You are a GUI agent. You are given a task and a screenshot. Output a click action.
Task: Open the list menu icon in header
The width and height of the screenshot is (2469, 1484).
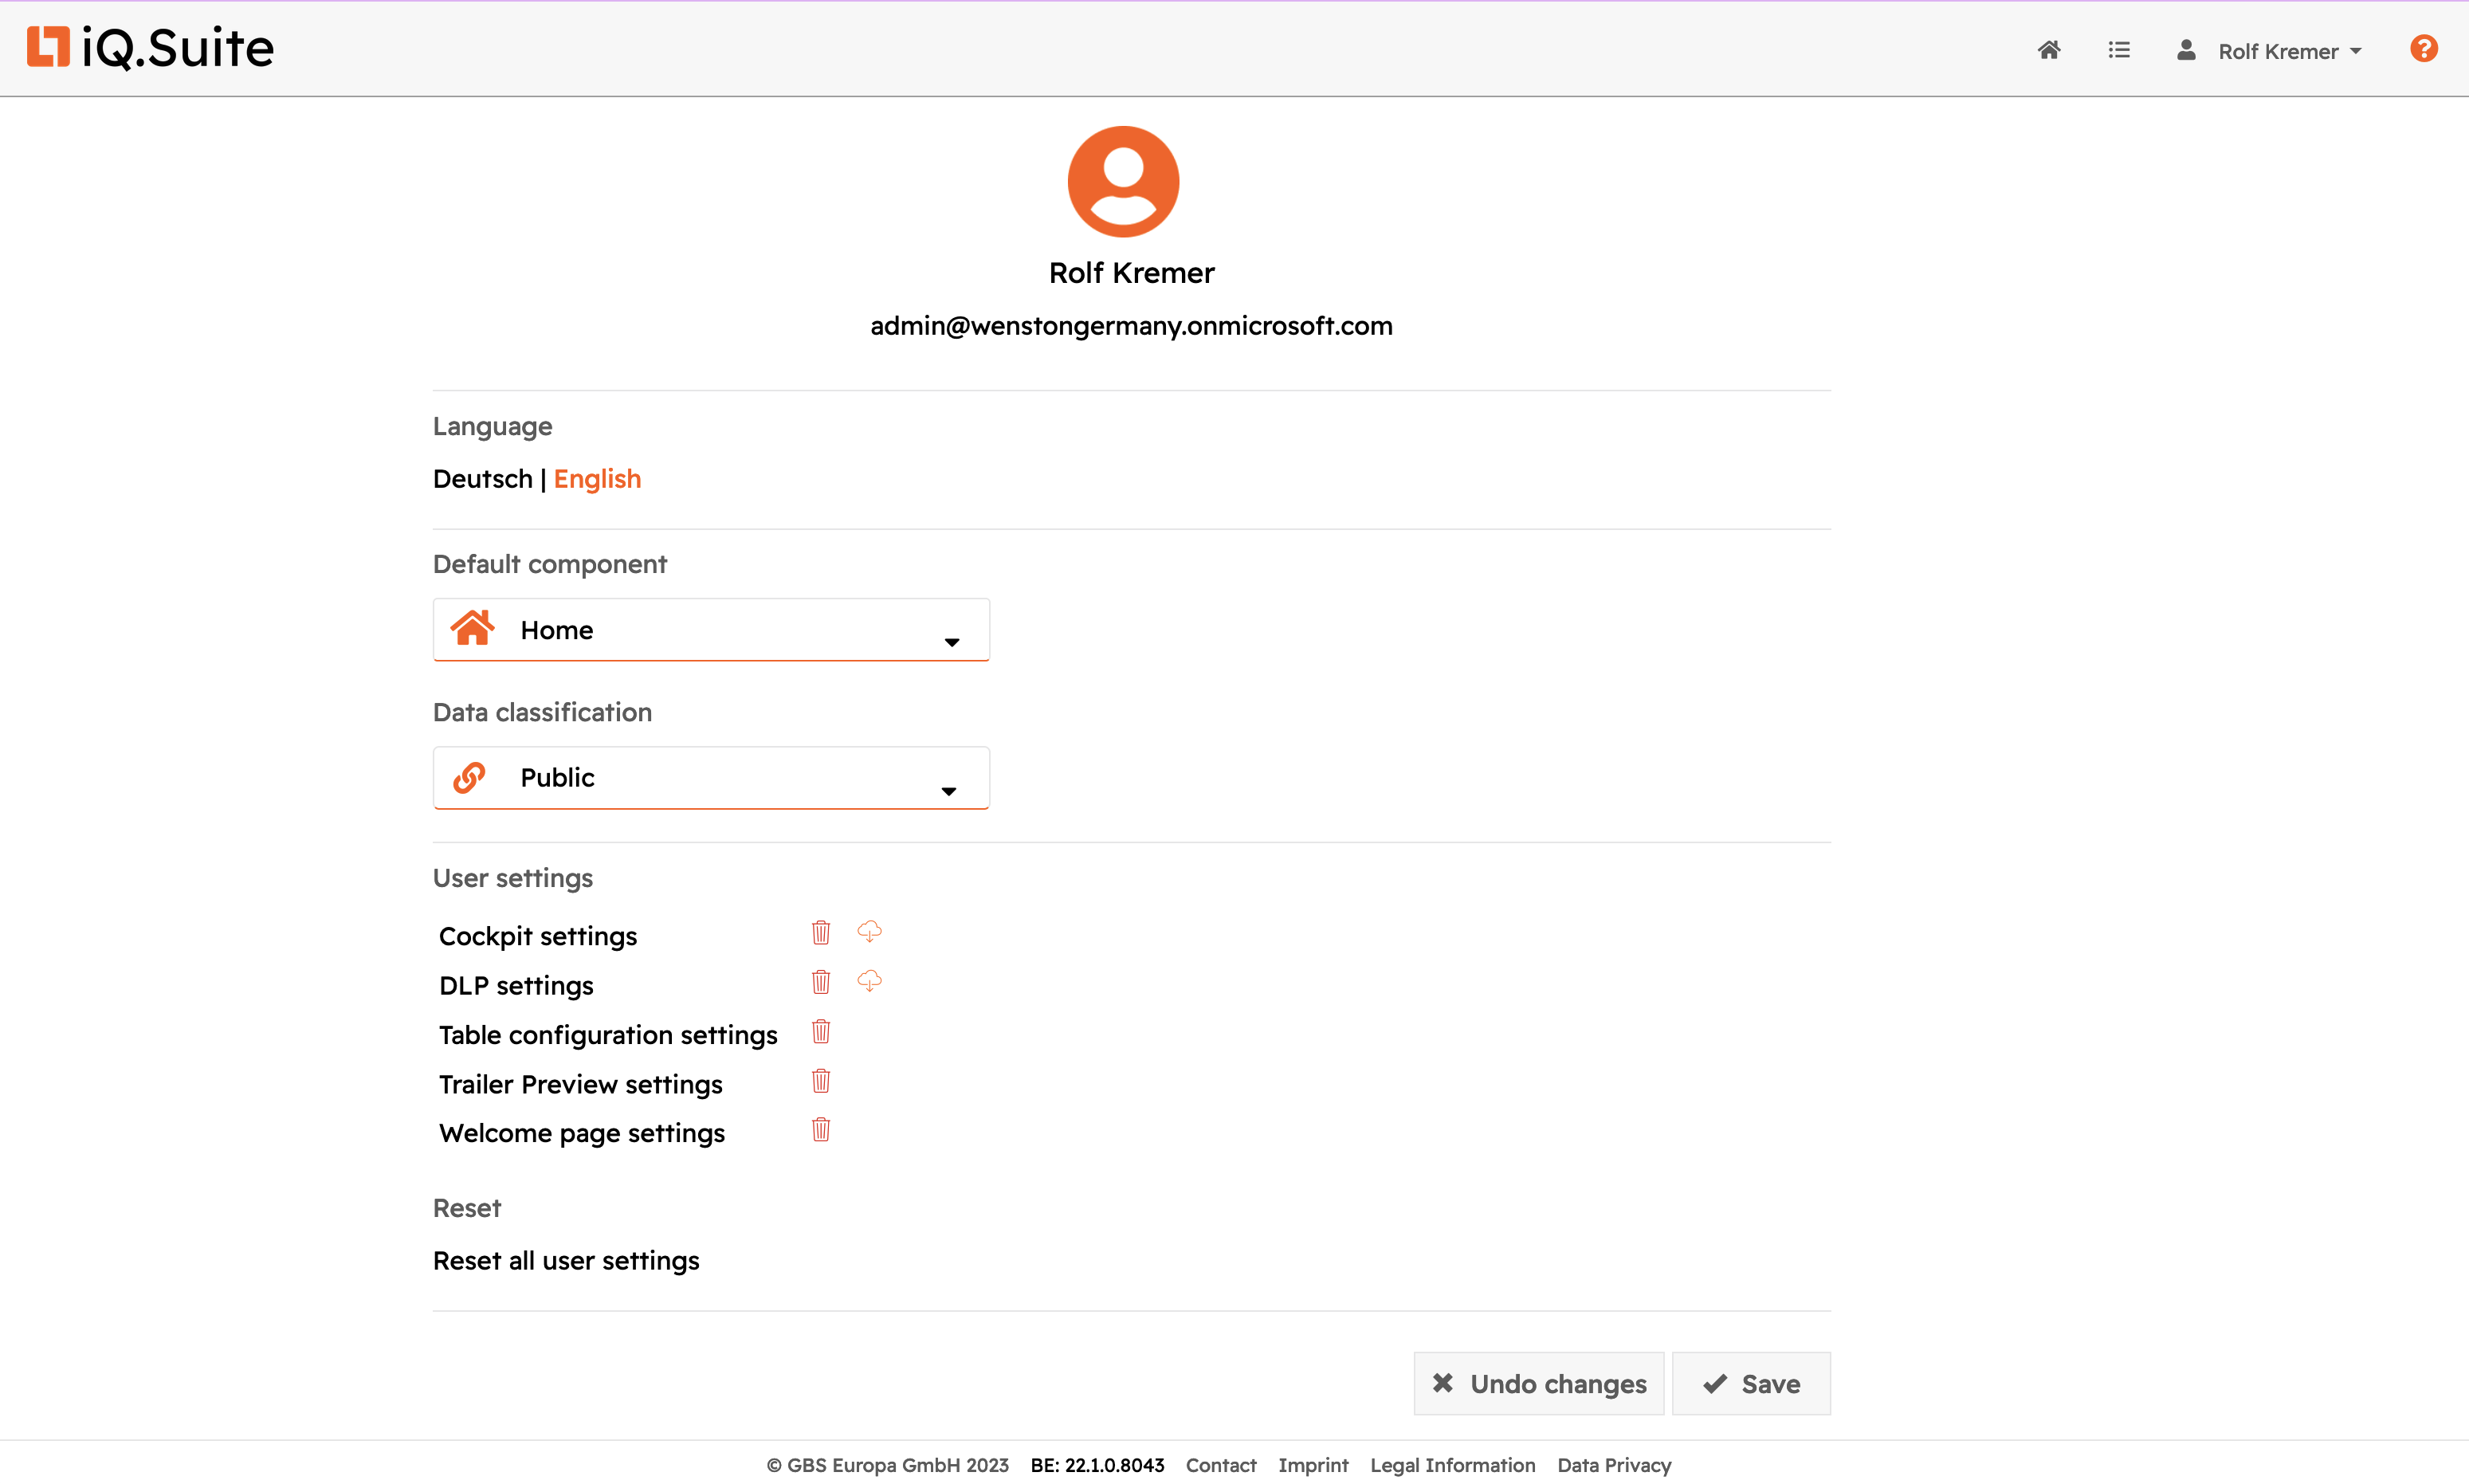[2119, 50]
